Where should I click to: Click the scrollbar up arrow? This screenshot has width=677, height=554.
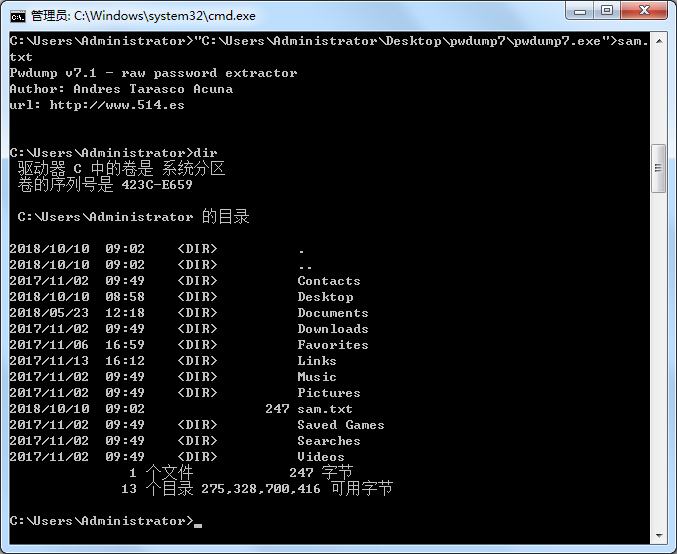(x=659, y=41)
